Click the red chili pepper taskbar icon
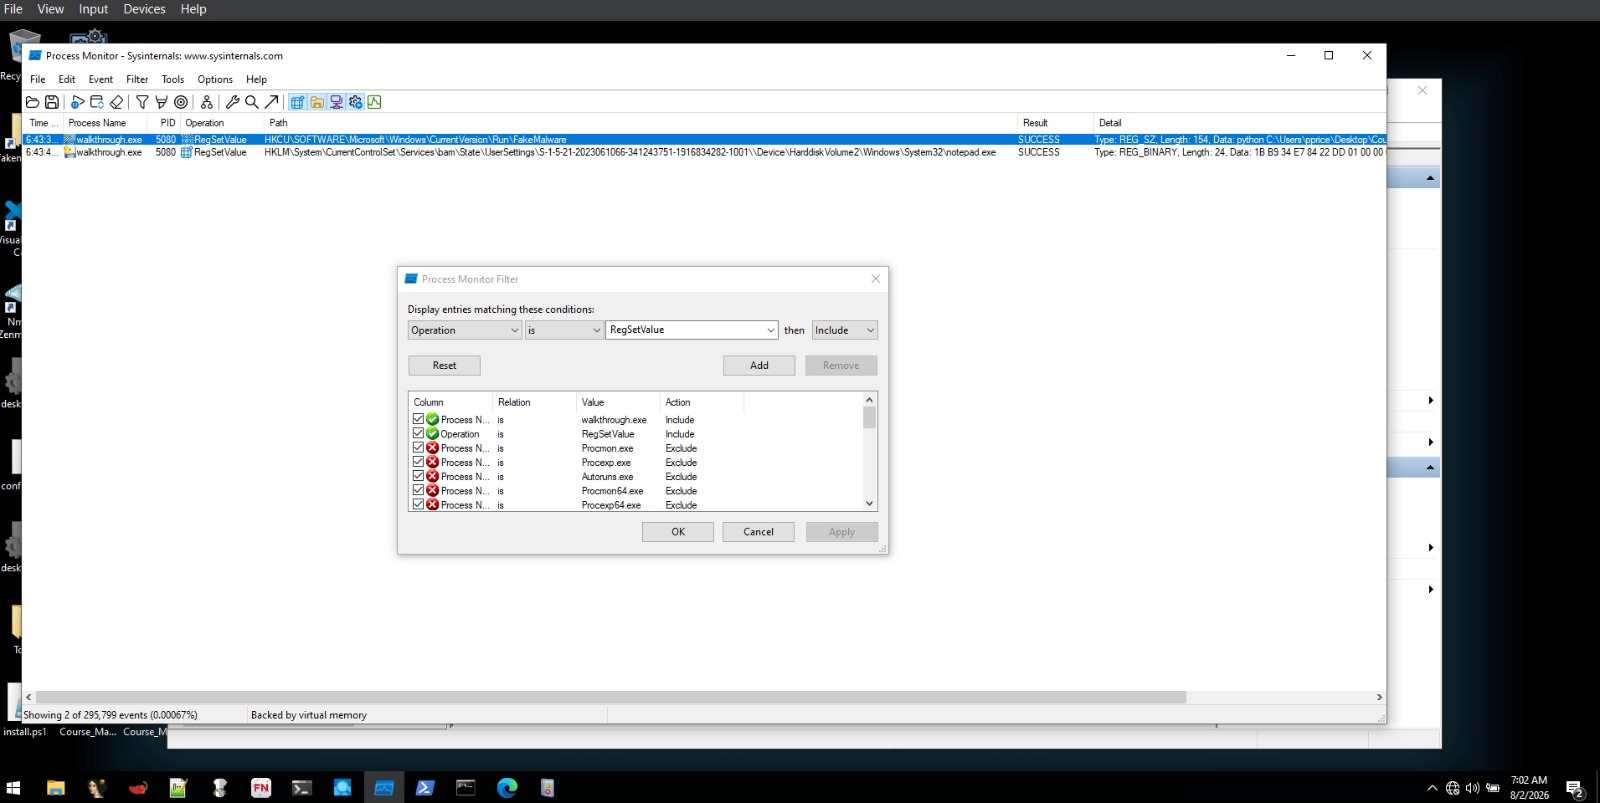 [x=138, y=788]
